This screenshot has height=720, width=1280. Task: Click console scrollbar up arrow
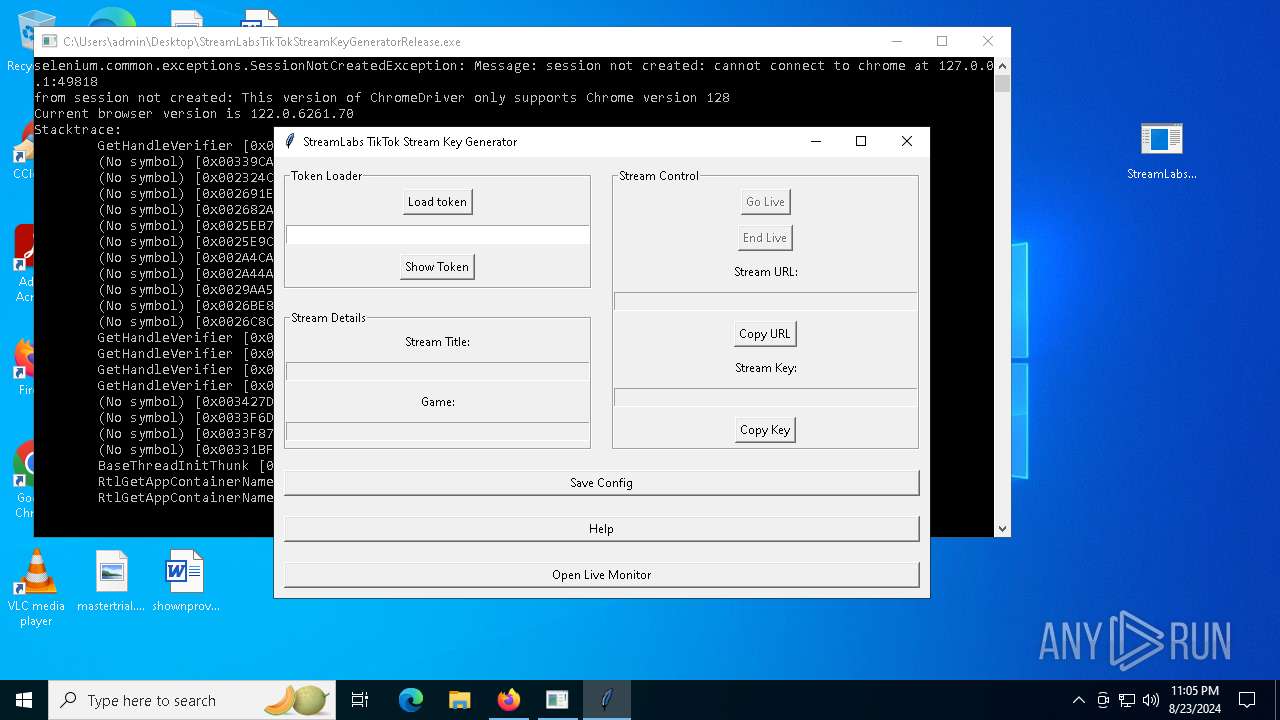[x=1002, y=65]
